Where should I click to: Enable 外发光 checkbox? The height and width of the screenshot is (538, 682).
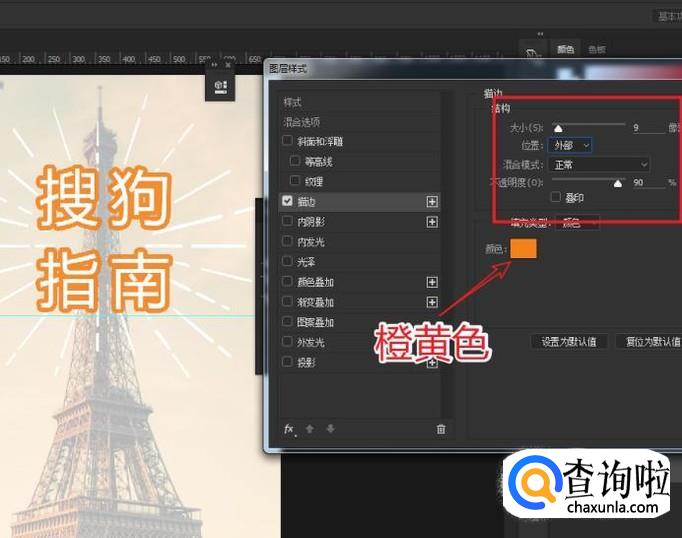tap(287, 341)
